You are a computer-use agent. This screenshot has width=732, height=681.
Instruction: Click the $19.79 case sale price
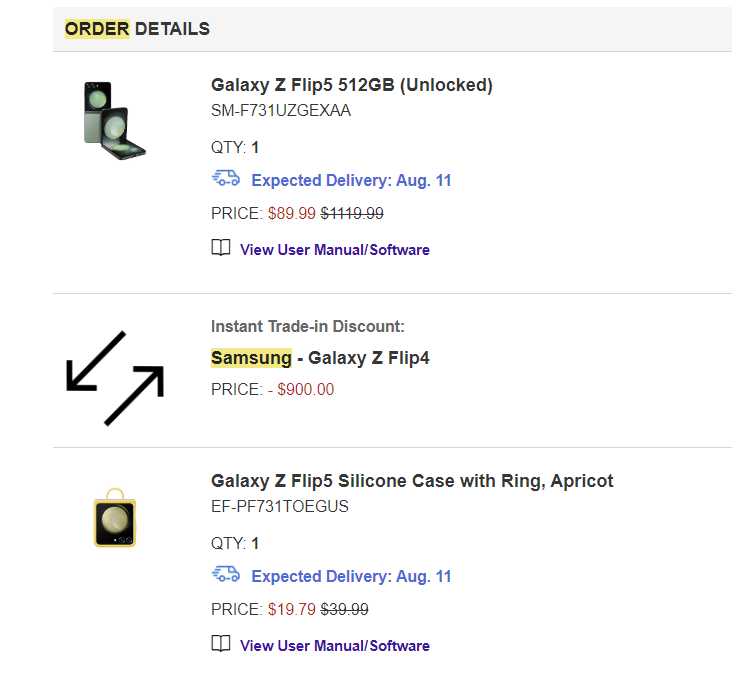(292, 609)
